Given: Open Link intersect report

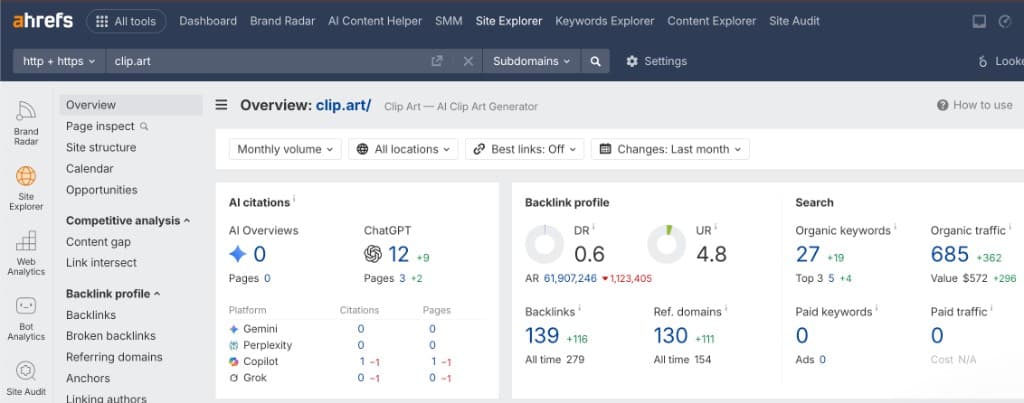Looking at the screenshot, I should pyautogui.click(x=101, y=263).
